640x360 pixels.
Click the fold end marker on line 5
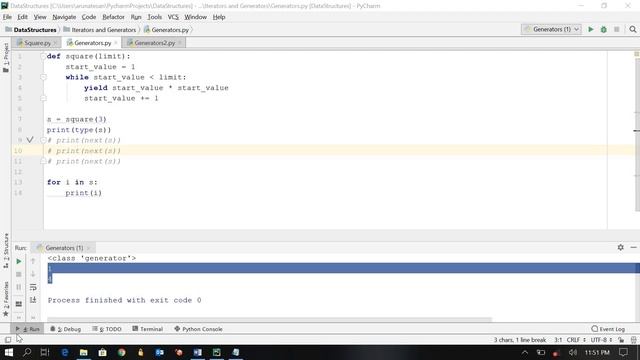(43, 98)
